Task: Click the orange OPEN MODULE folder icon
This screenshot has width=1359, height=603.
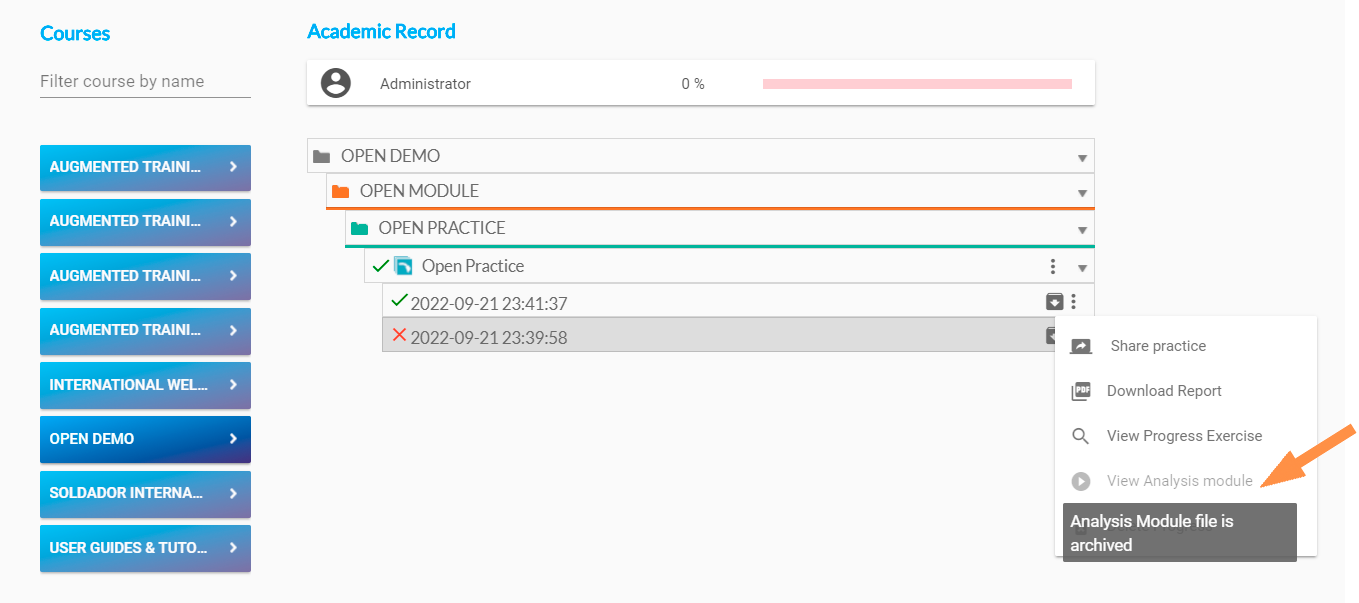Action: coord(340,191)
